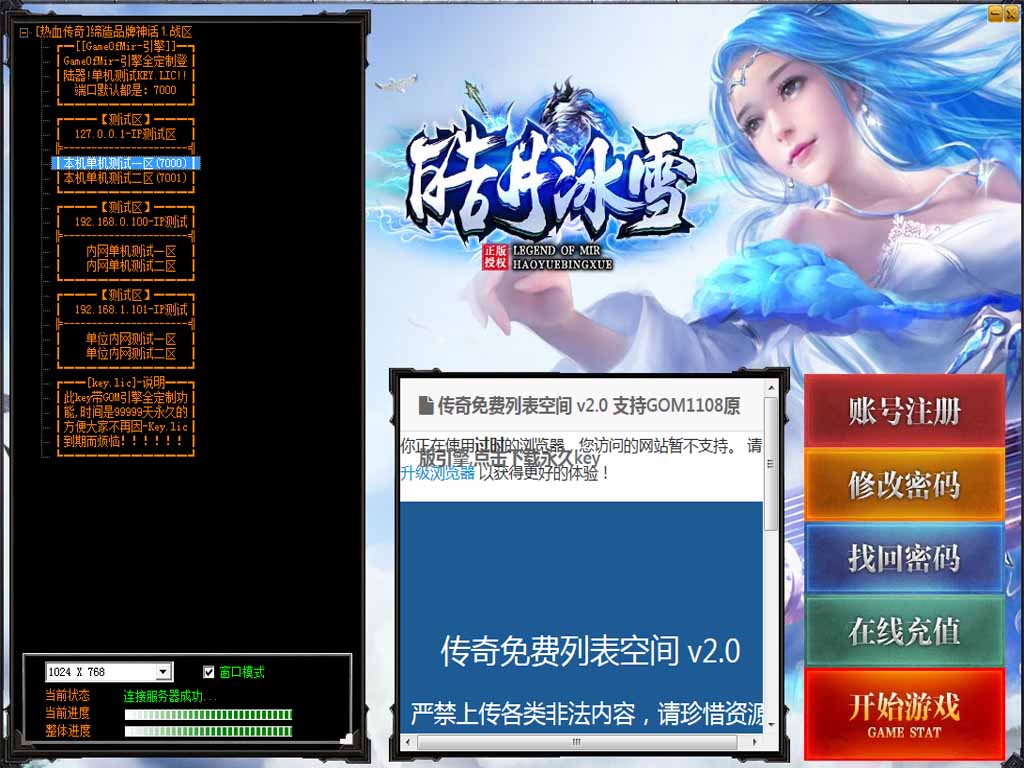Screen dimensions: 1024x768
Task: Click the 当前状态 label
Action: (x=68, y=696)
